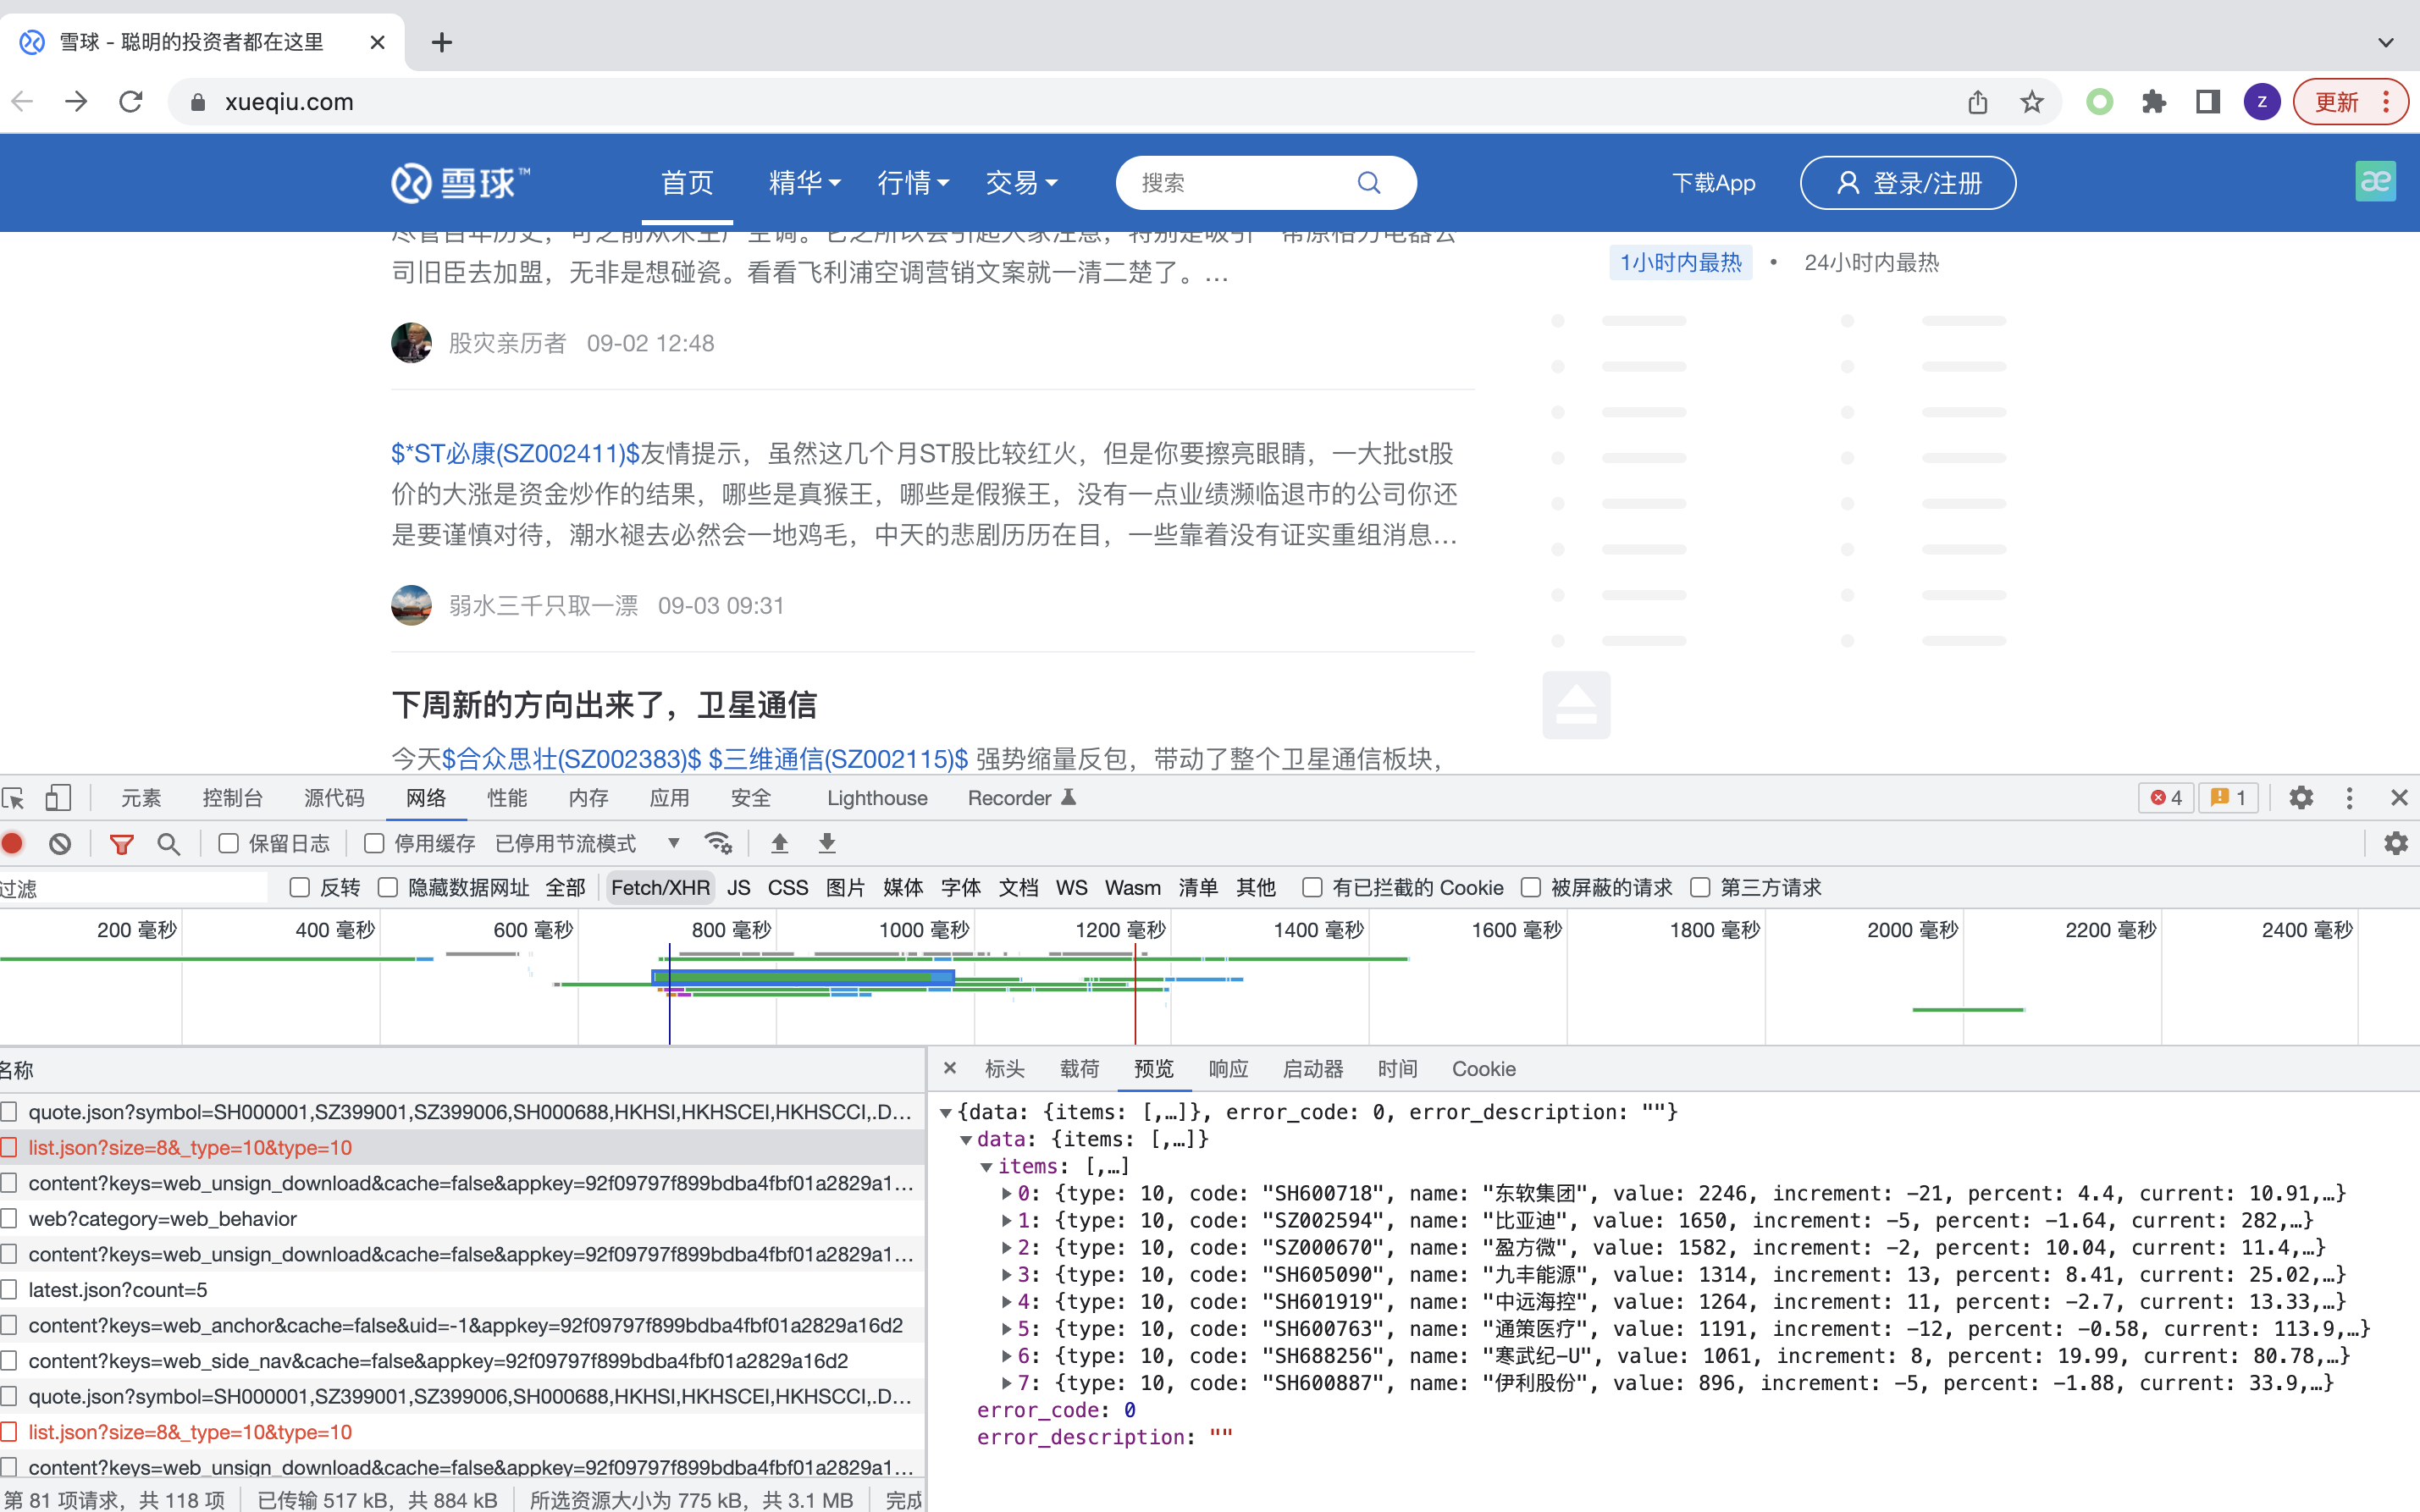The width and height of the screenshot is (2420, 1512).
Task: Toggle the browser side panel icon
Action: [2208, 102]
